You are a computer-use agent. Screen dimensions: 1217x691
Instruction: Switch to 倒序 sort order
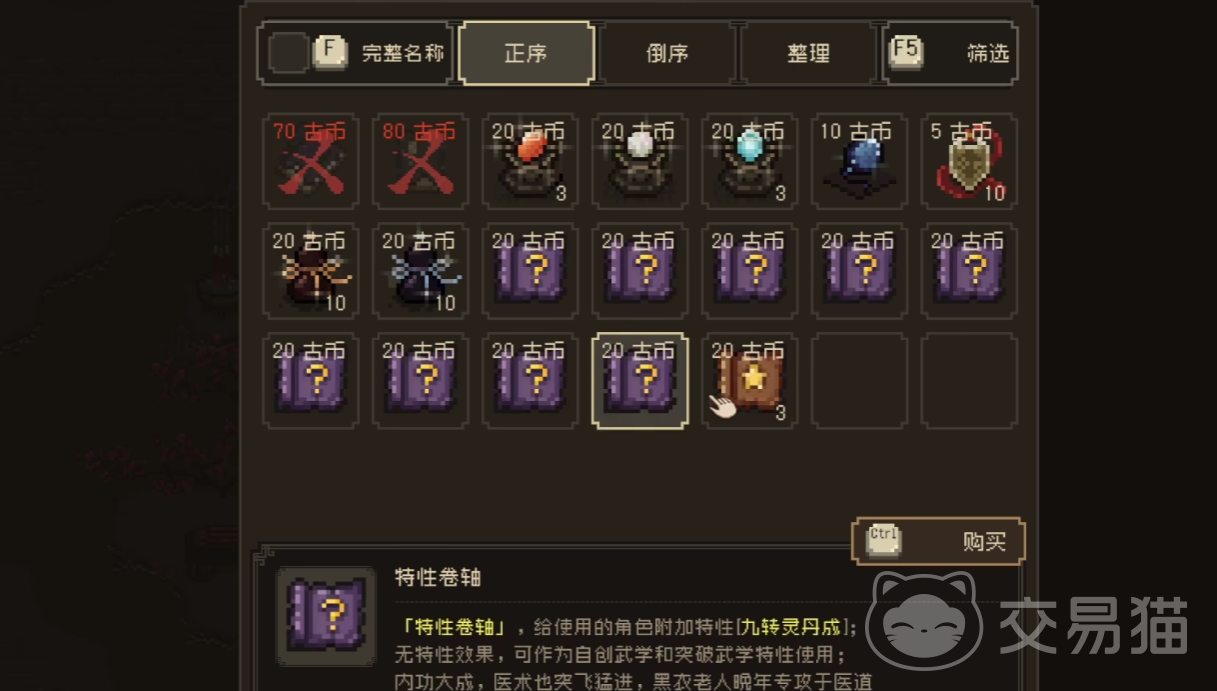[x=667, y=53]
